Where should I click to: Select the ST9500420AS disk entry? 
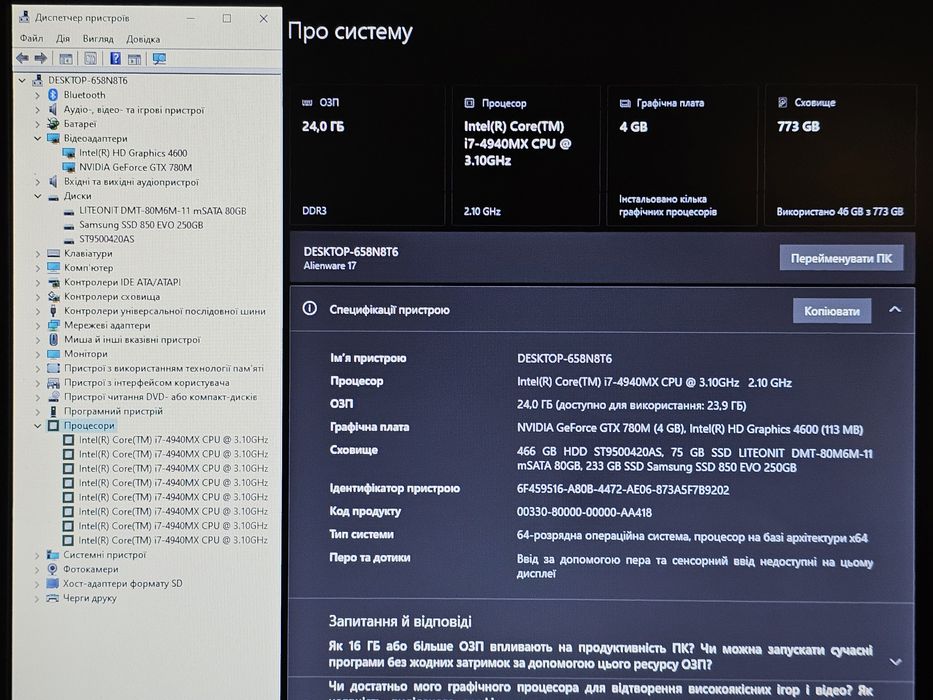pyautogui.click(x=107, y=239)
